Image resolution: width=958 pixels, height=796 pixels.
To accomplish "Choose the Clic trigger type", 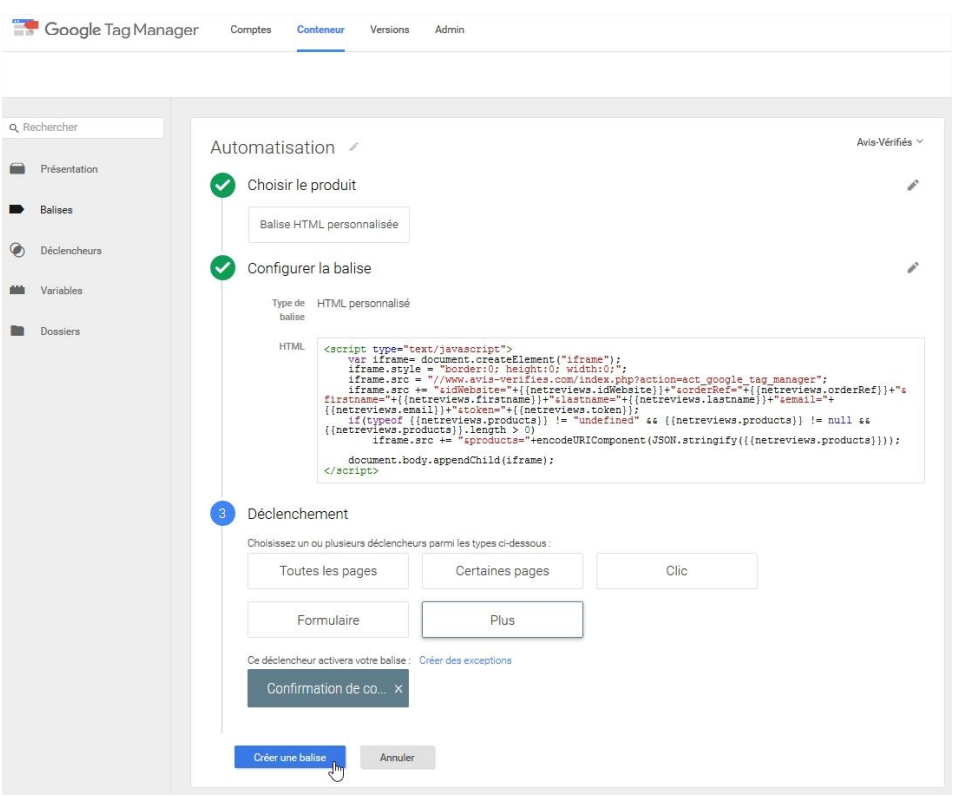I will pyautogui.click(x=676, y=571).
